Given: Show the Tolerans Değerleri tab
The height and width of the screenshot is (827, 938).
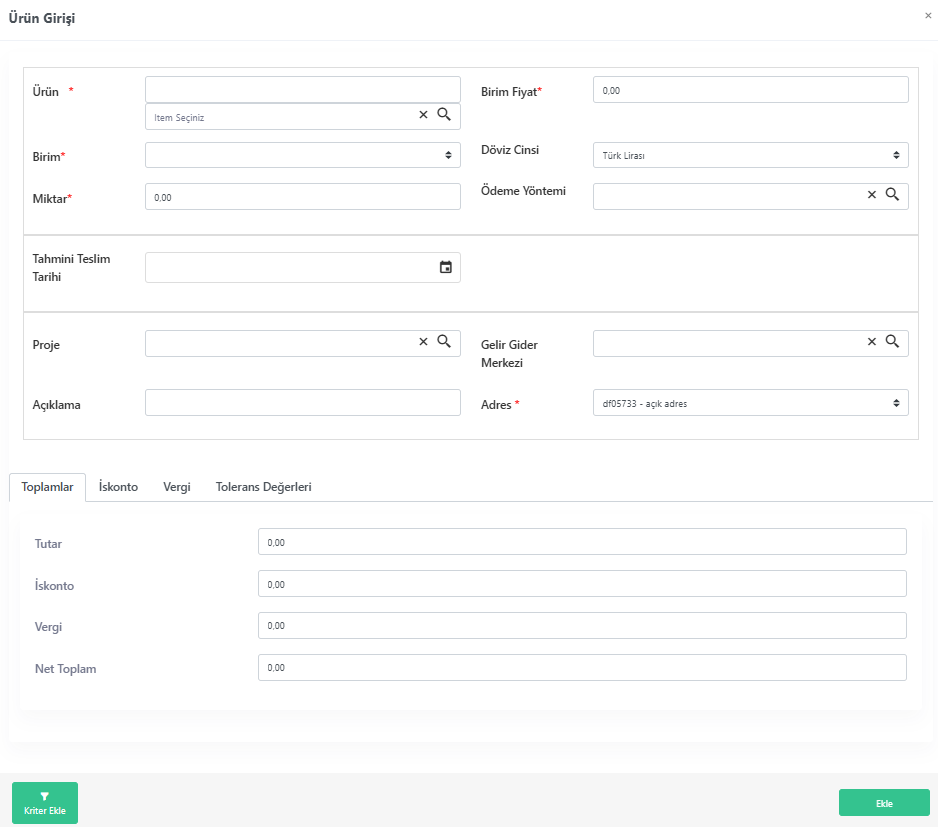Looking at the screenshot, I should 264,487.
